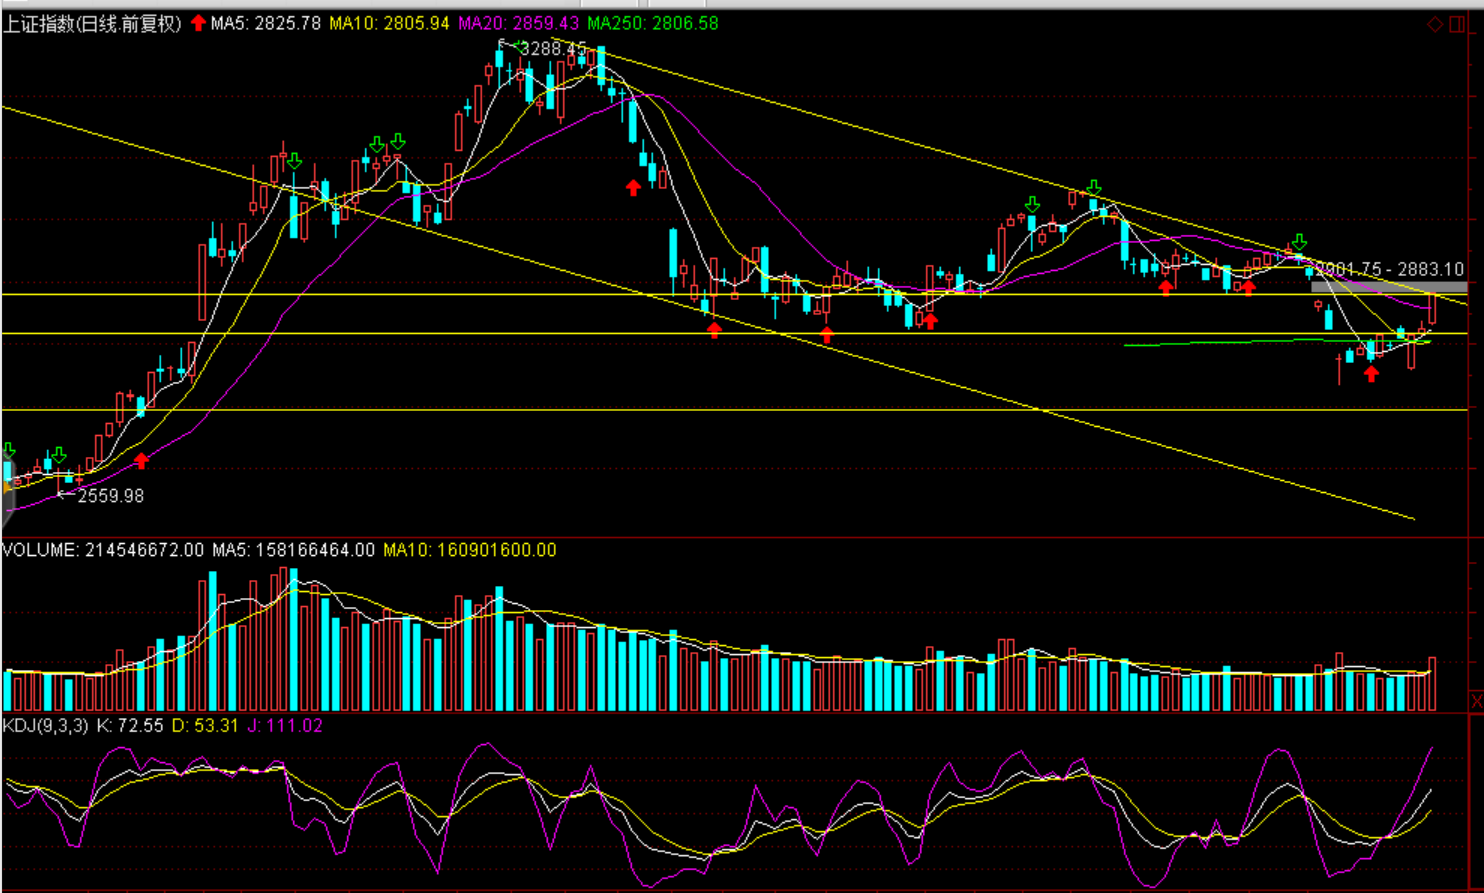Select the MA250 indicator label
The height and width of the screenshot is (893, 1484).
(652, 23)
